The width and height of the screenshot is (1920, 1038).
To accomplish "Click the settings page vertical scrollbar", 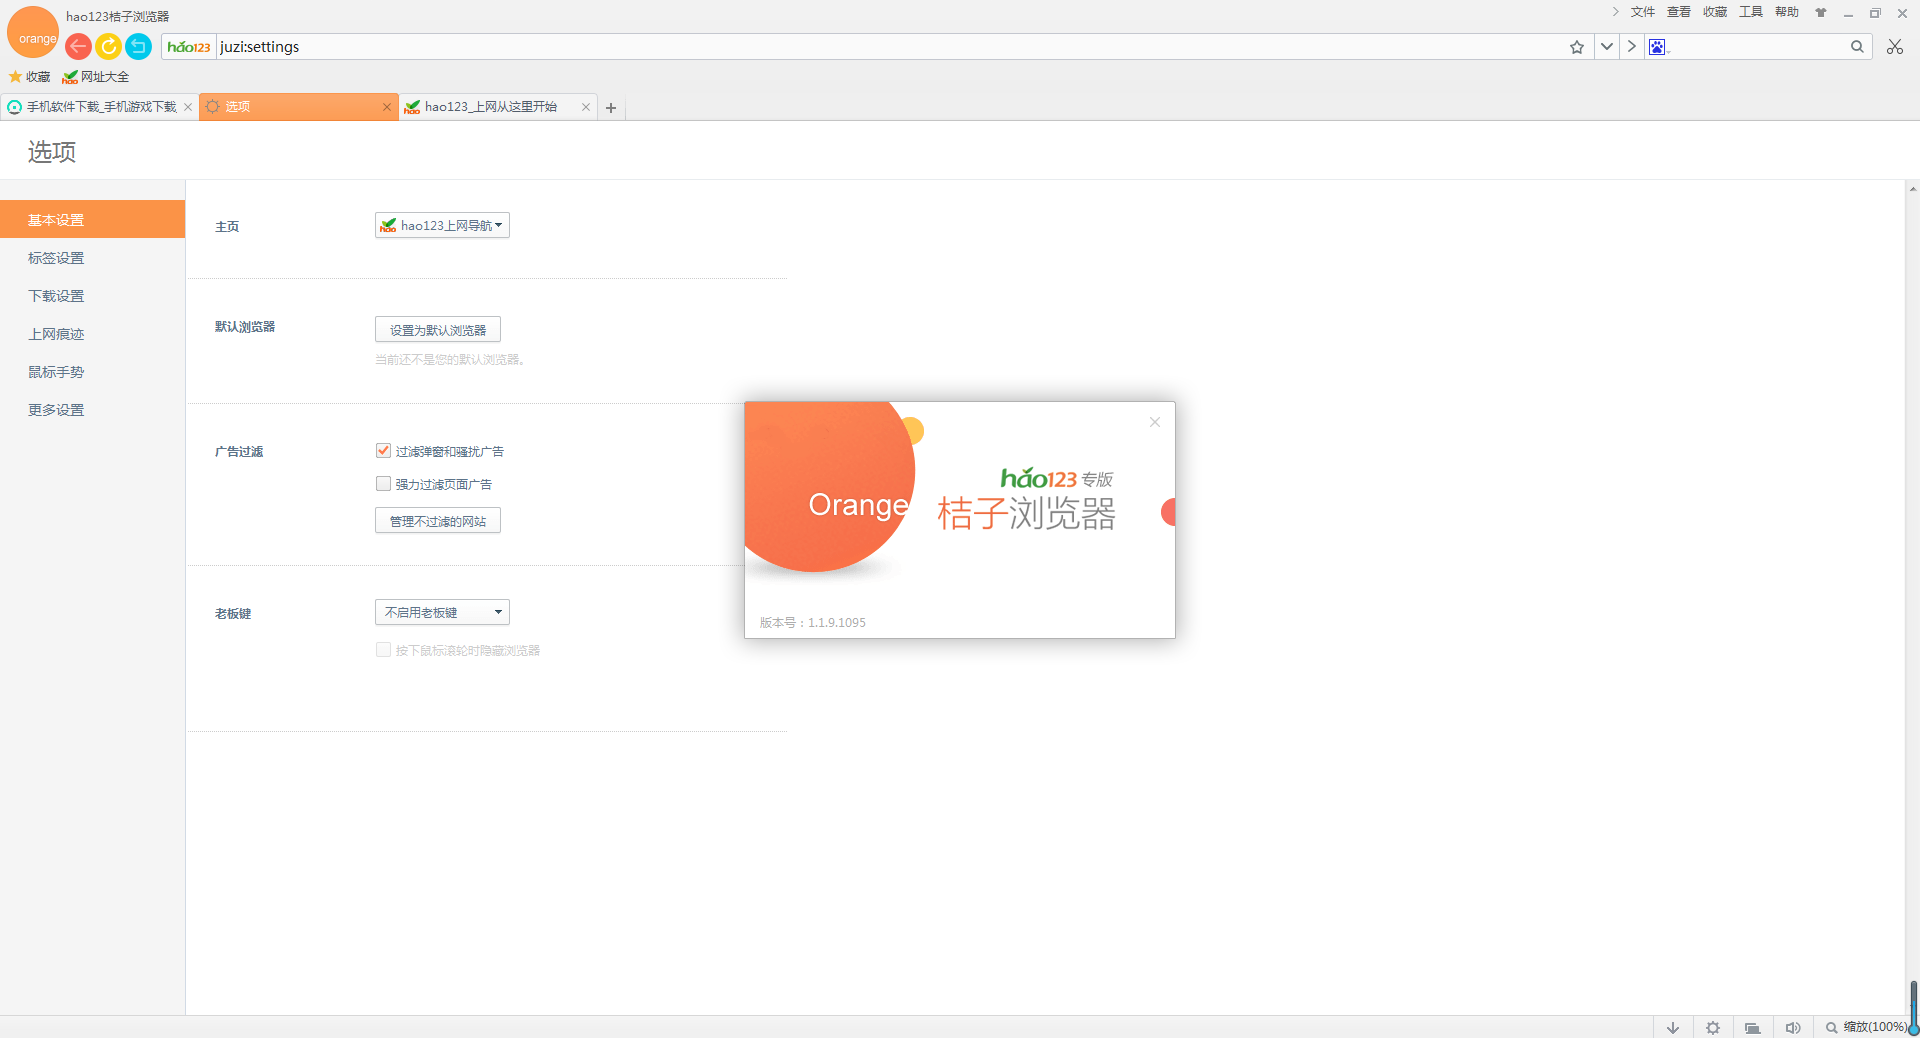I will (1912, 598).
